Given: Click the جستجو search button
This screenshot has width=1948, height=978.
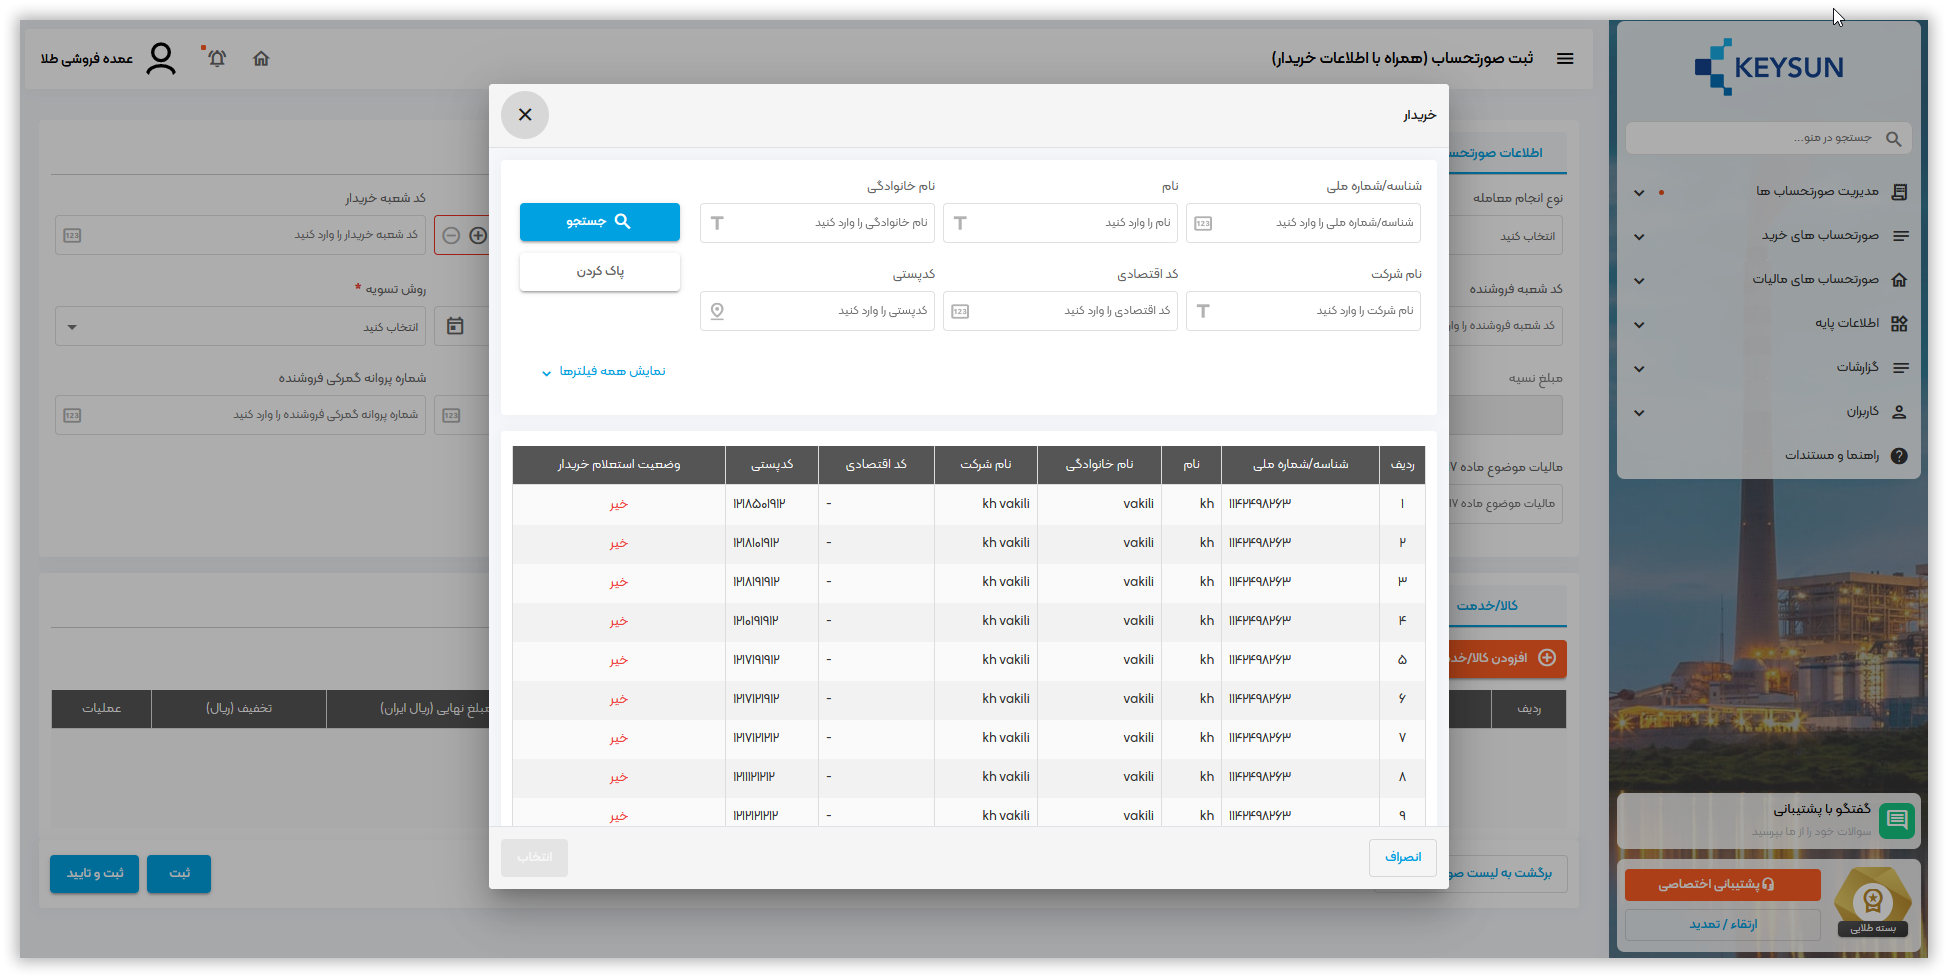Looking at the screenshot, I should coord(599,222).
